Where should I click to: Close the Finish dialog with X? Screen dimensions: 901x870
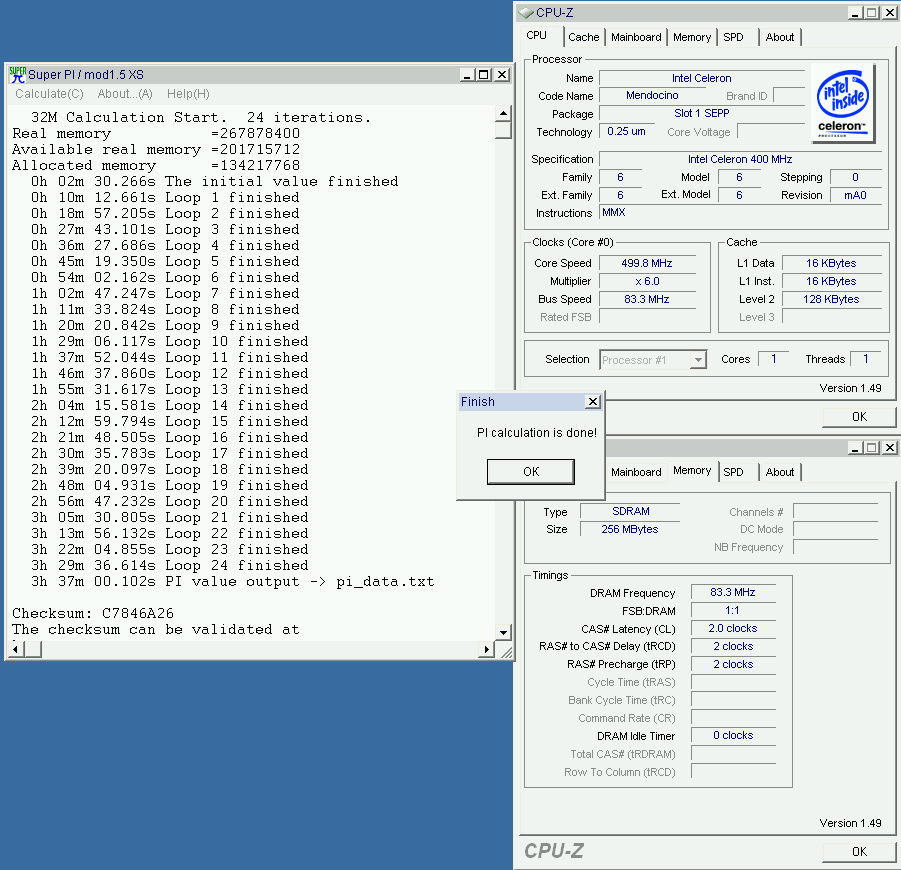(x=593, y=402)
